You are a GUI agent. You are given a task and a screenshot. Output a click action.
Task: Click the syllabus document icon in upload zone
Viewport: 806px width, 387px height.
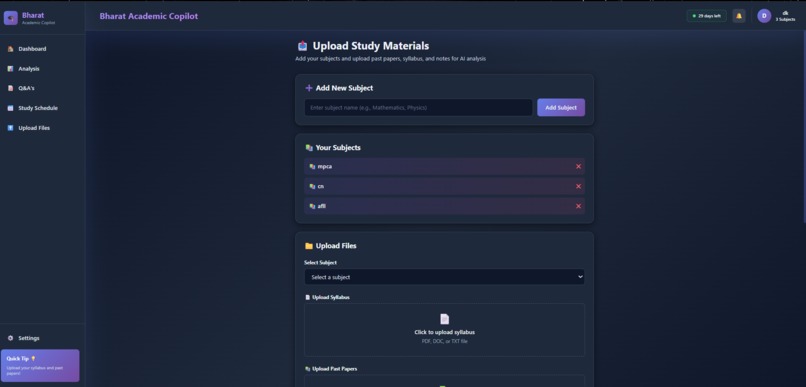tap(445, 319)
